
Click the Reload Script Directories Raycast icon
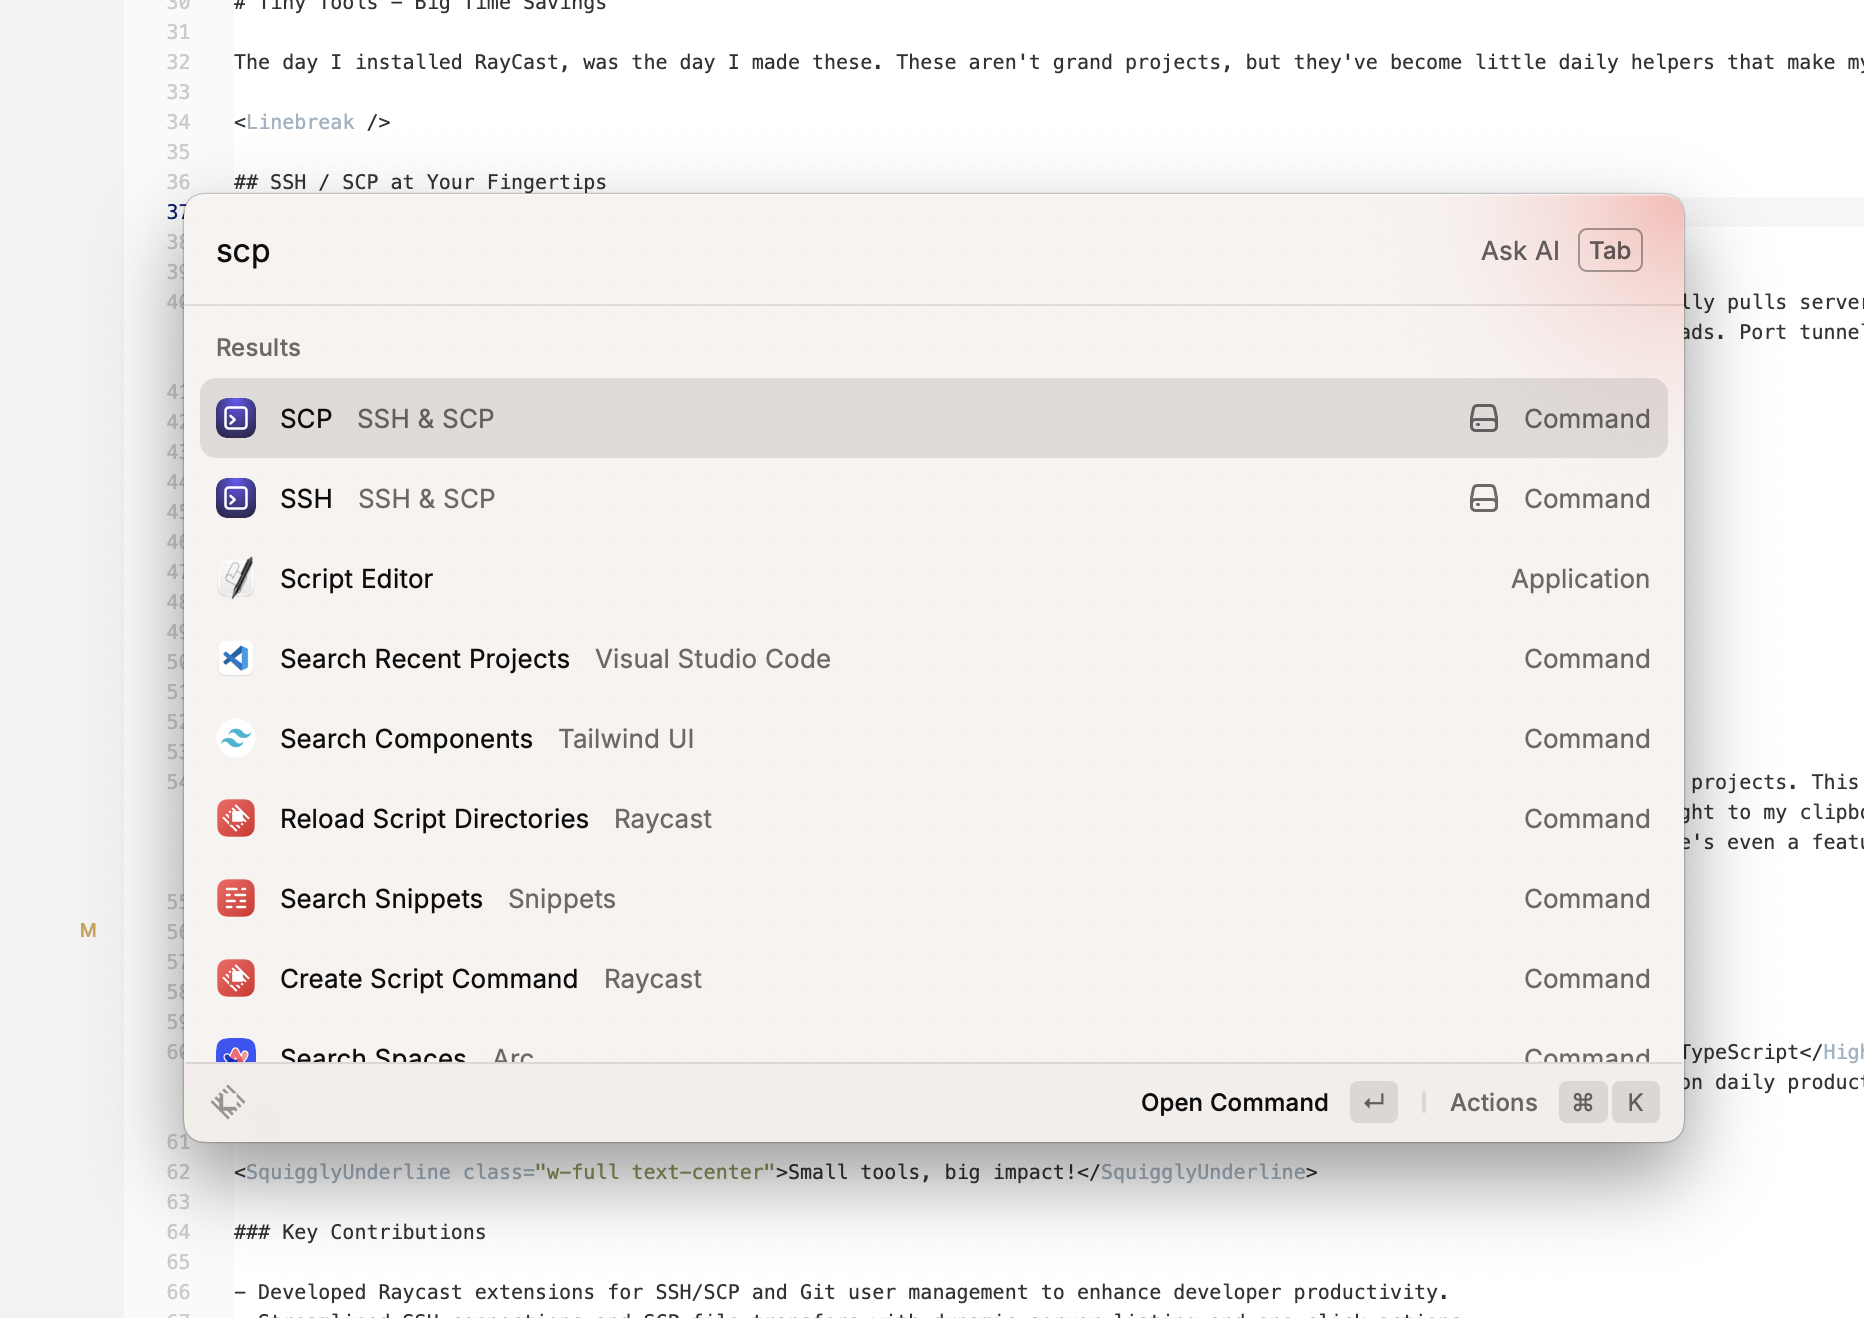(x=236, y=818)
